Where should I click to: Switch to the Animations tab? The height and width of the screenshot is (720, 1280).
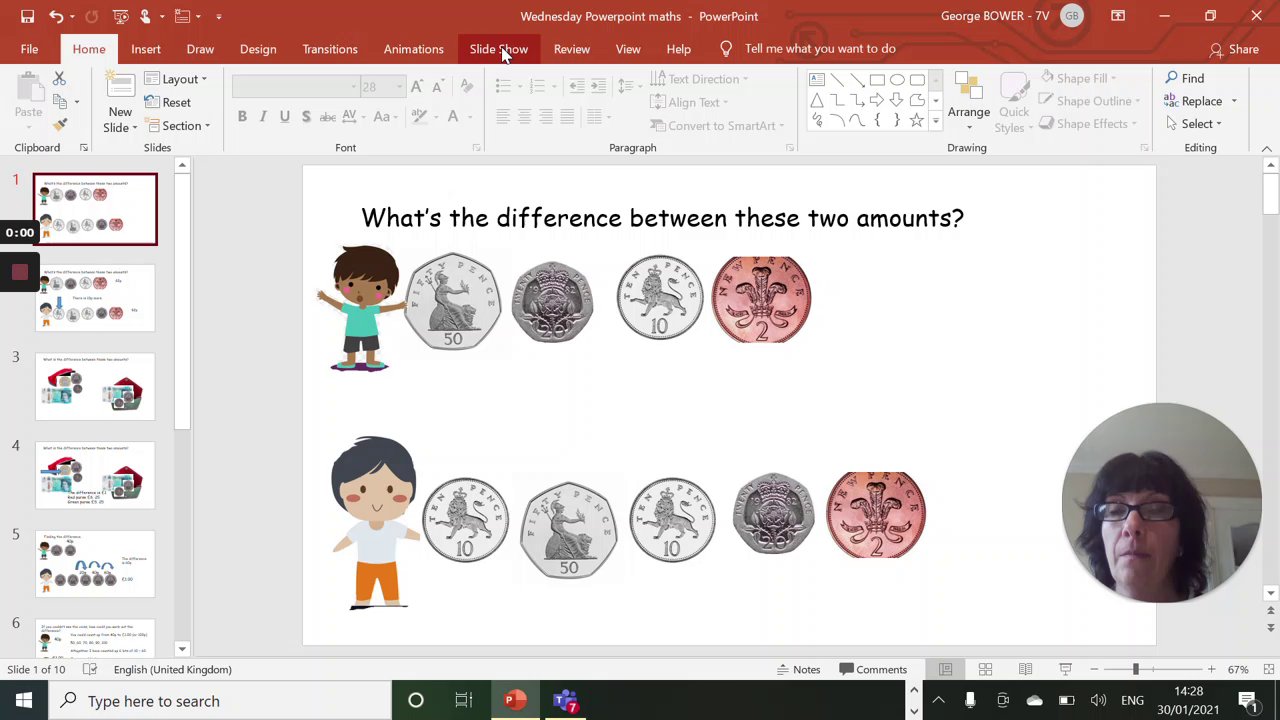413,49
